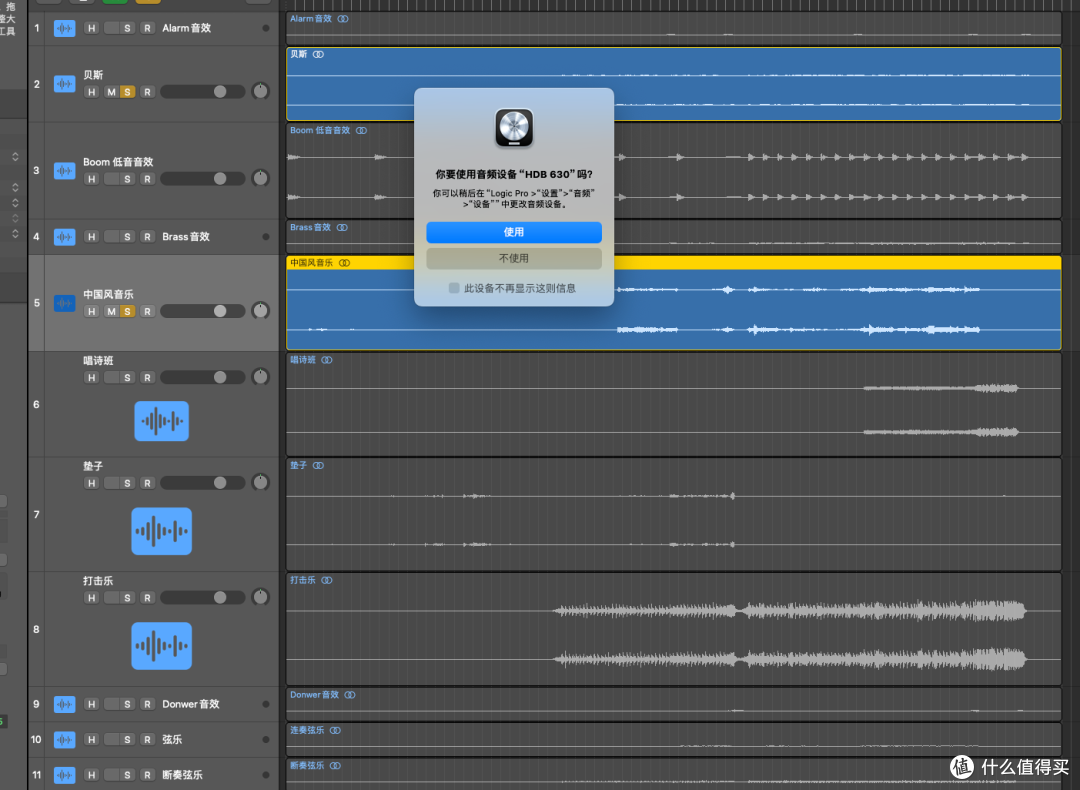Click the Brass 音效 track audio icon
Viewport: 1080px width, 790px height.
point(64,237)
